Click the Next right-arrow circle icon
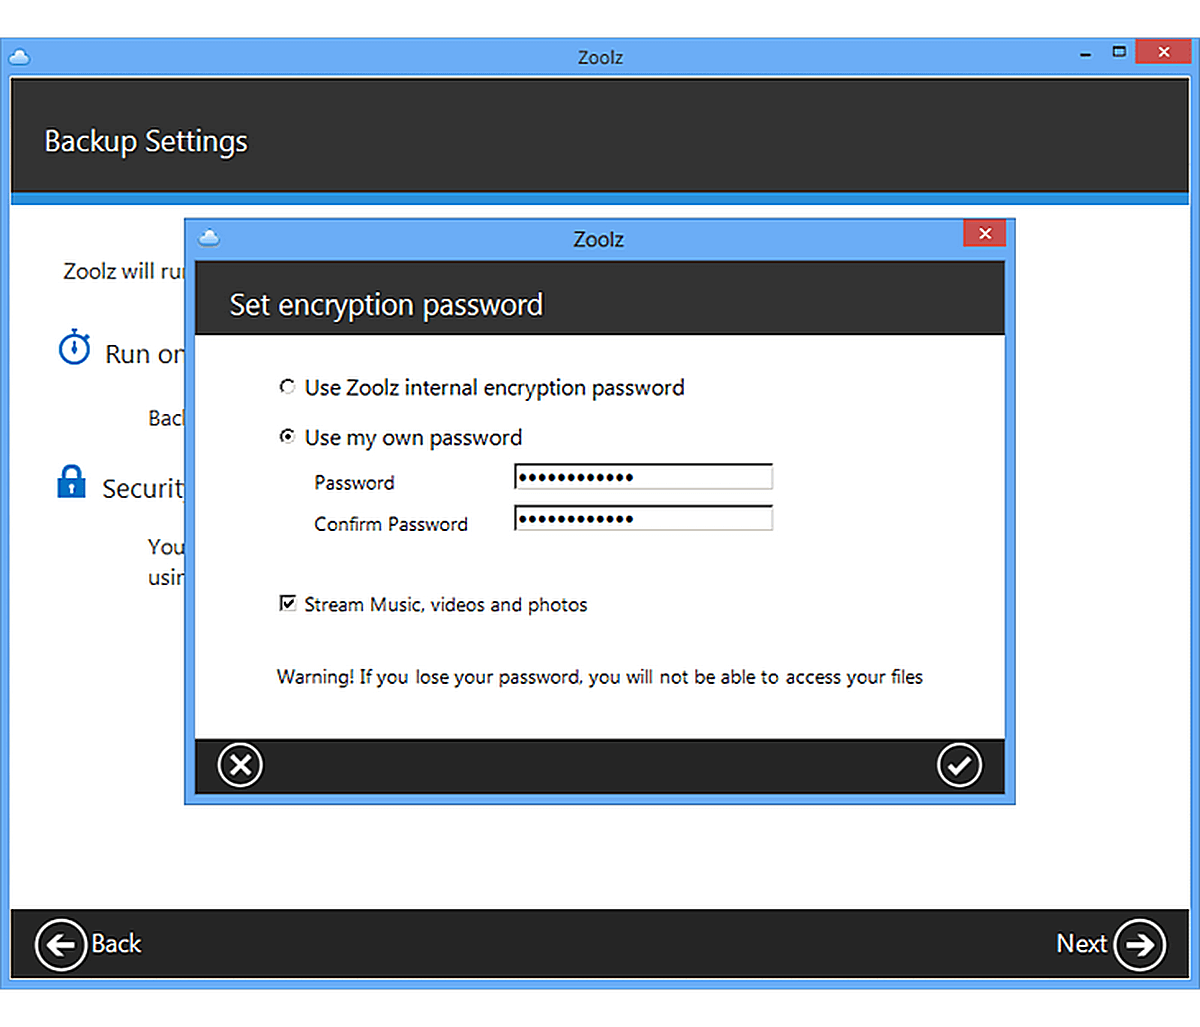The image size is (1200, 1027). pos(1139,944)
